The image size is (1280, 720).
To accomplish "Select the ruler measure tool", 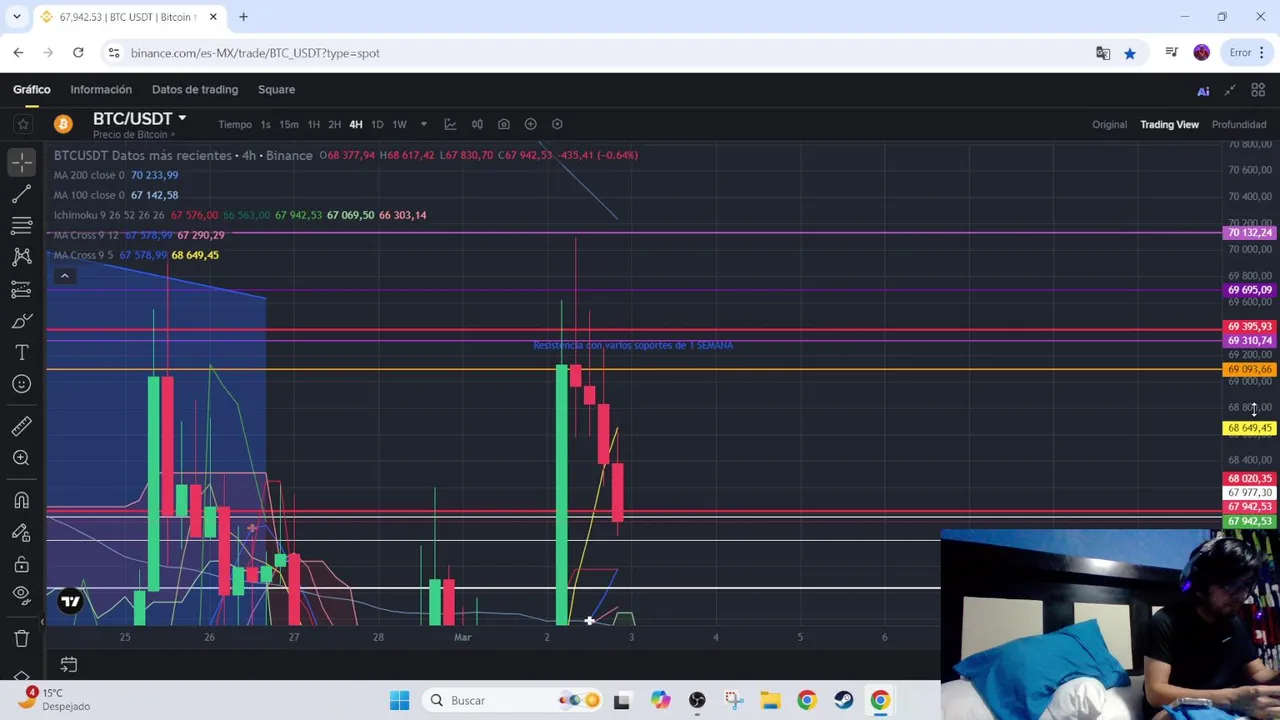I will (x=21, y=426).
